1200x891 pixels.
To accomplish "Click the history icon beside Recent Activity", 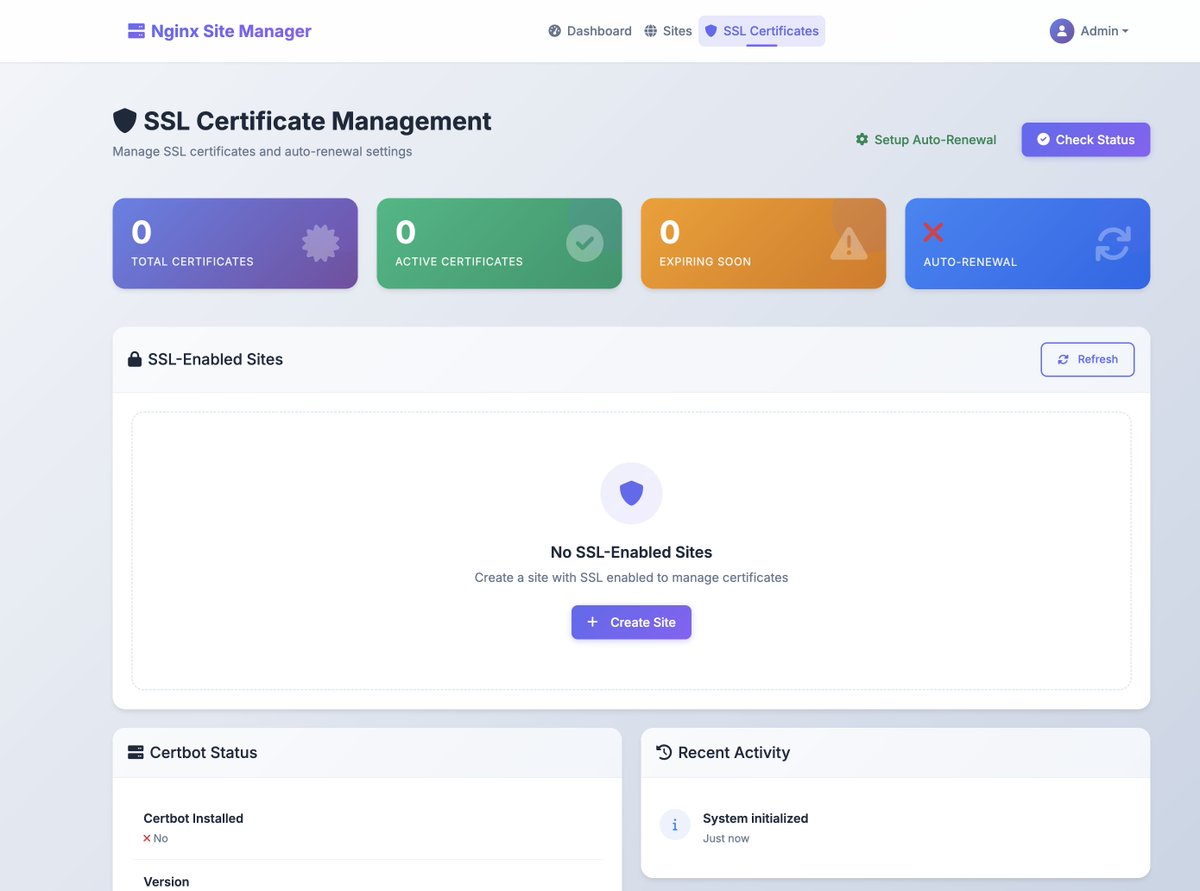I will pos(664,752).
